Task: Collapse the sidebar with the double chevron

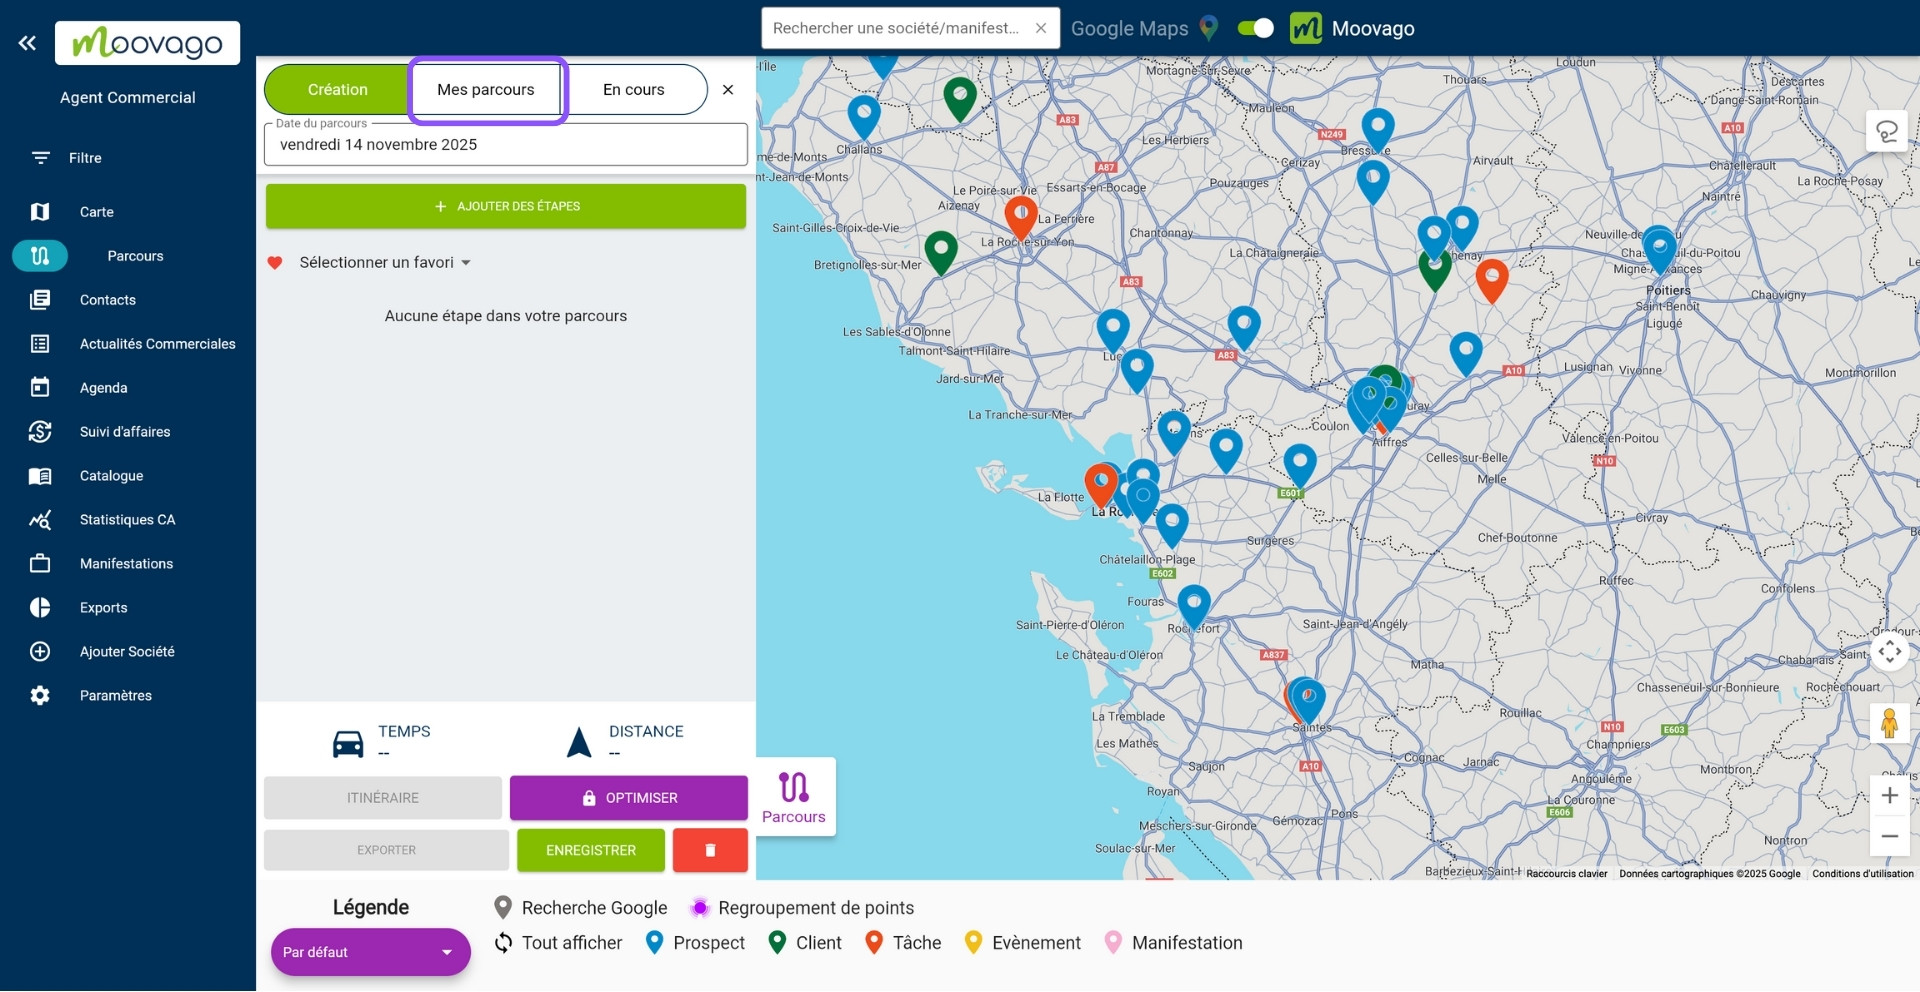Action: pos(27,42)
